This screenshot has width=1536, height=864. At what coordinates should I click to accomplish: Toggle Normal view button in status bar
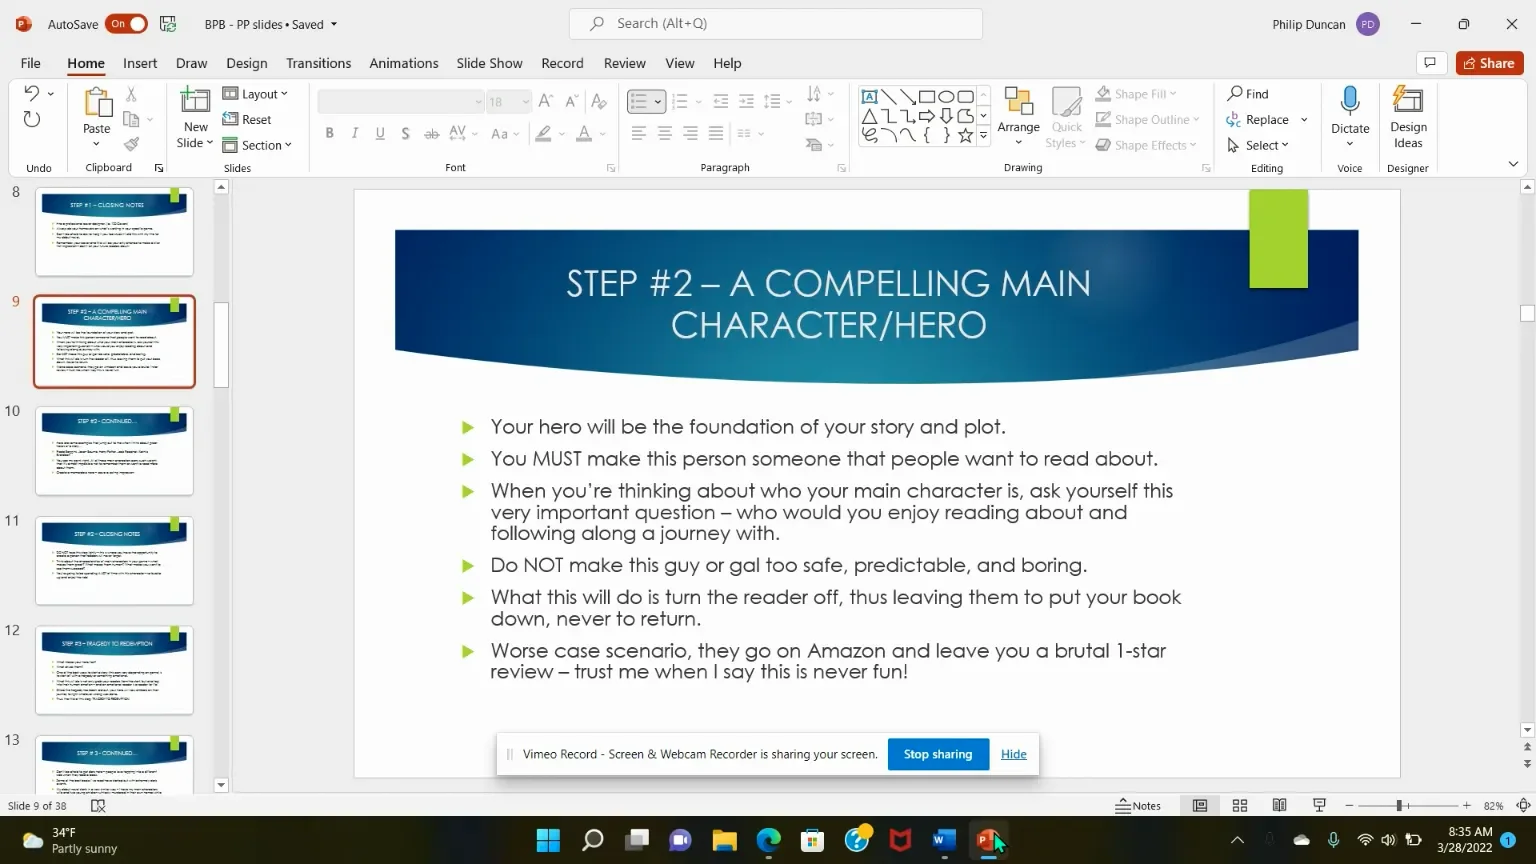pyautogui.click(x=1200, y=805)
